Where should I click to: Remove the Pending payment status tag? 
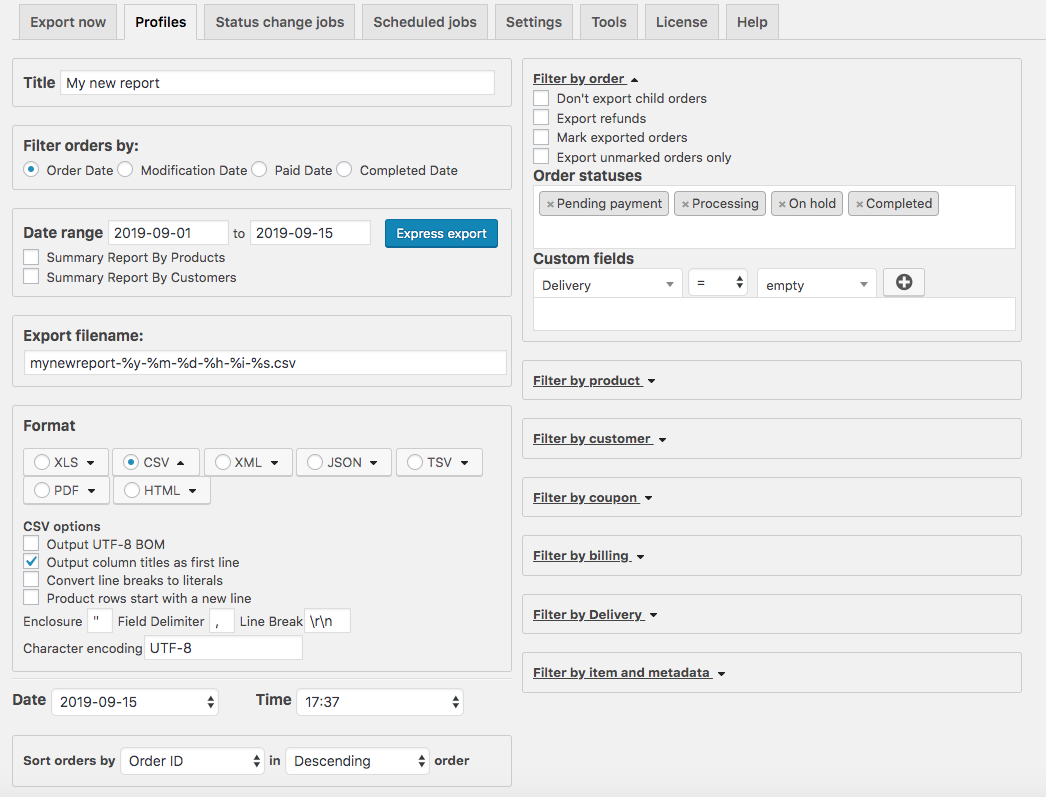point(550,204)
